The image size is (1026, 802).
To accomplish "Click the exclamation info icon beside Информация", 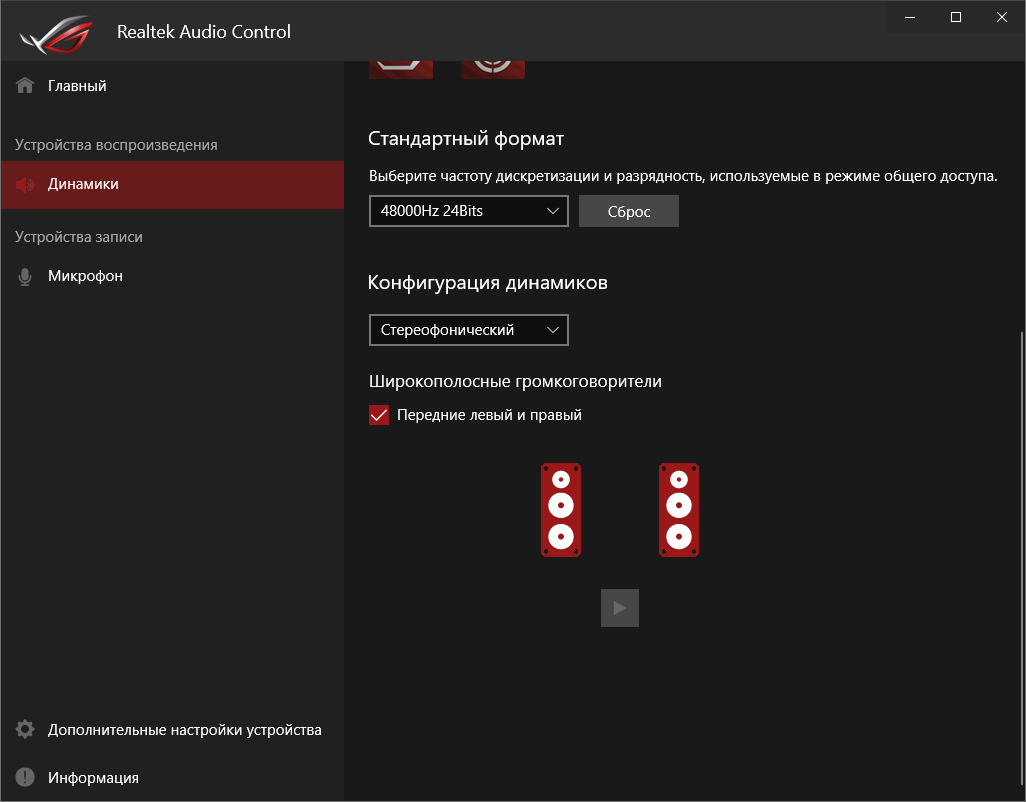I will tap(25, 778).
